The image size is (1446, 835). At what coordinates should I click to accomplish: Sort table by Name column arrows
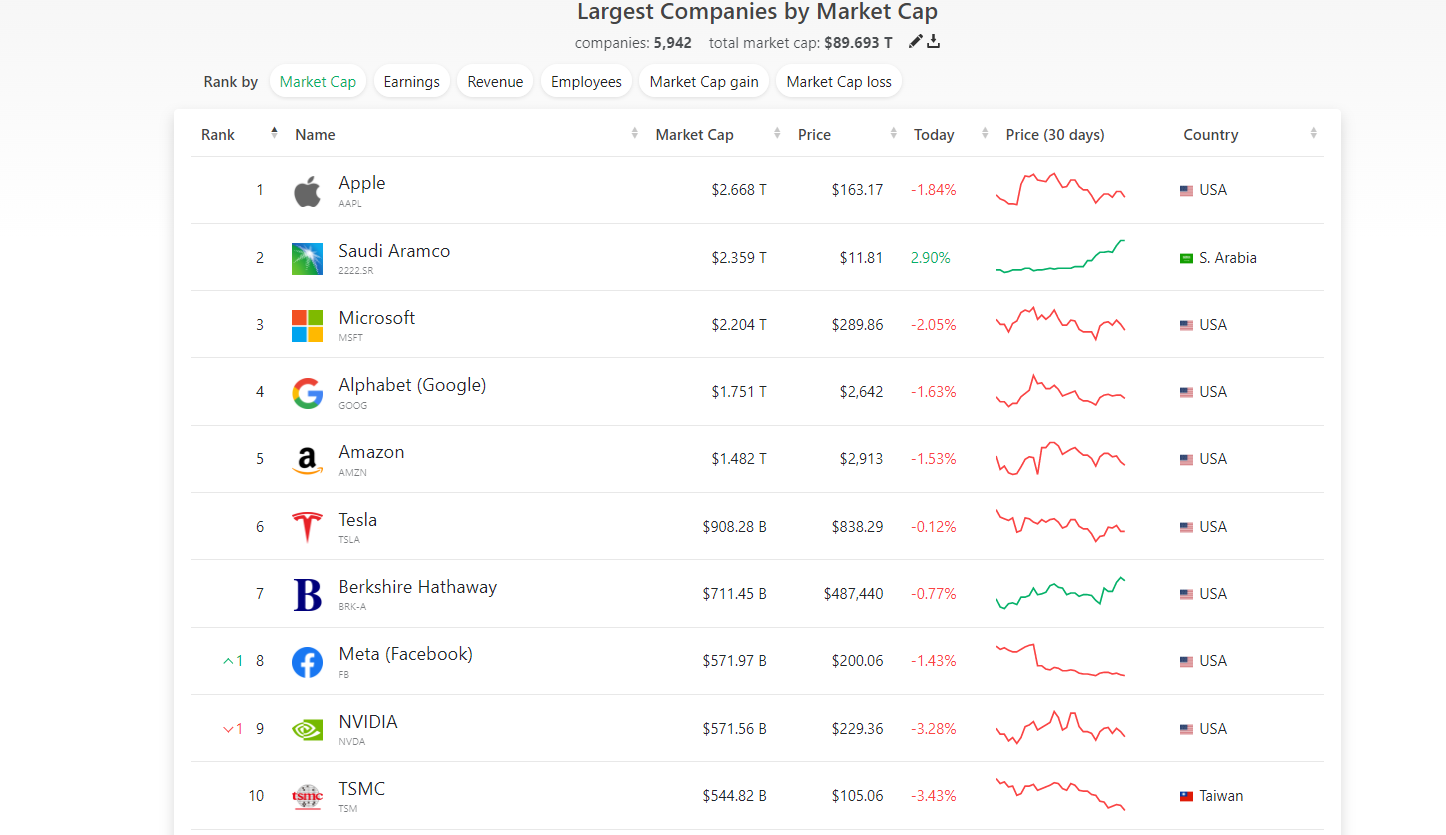pyautogui.click(x=634, y=133)
